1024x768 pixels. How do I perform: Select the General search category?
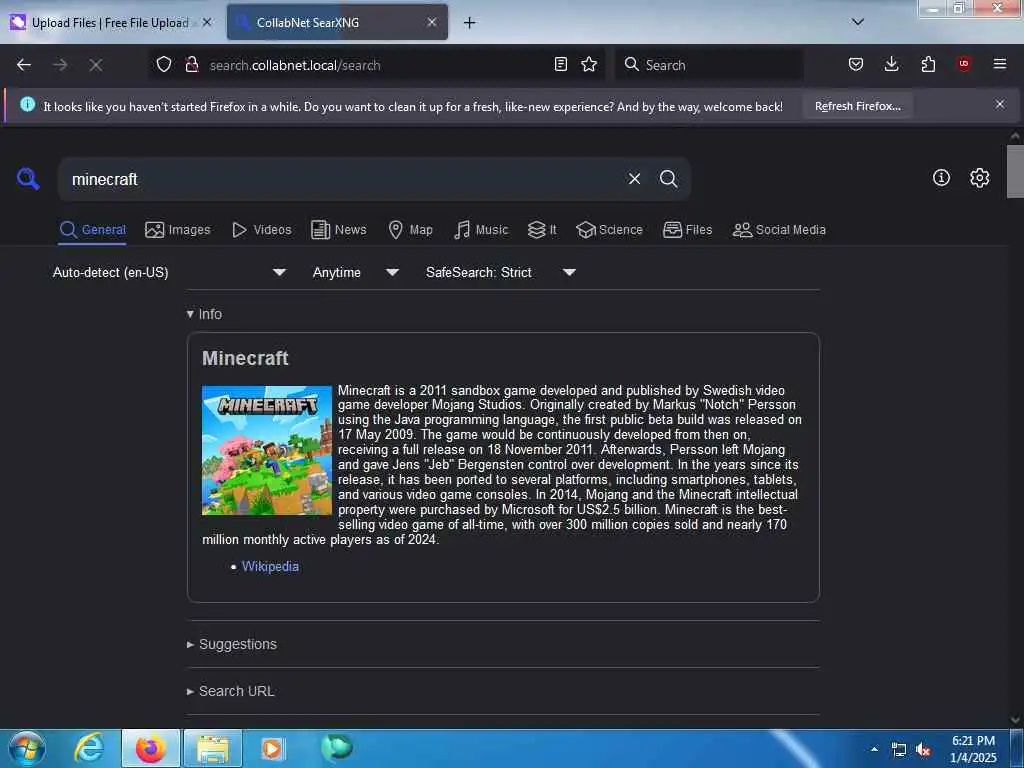pyautogui.click(x=92, y=230)
